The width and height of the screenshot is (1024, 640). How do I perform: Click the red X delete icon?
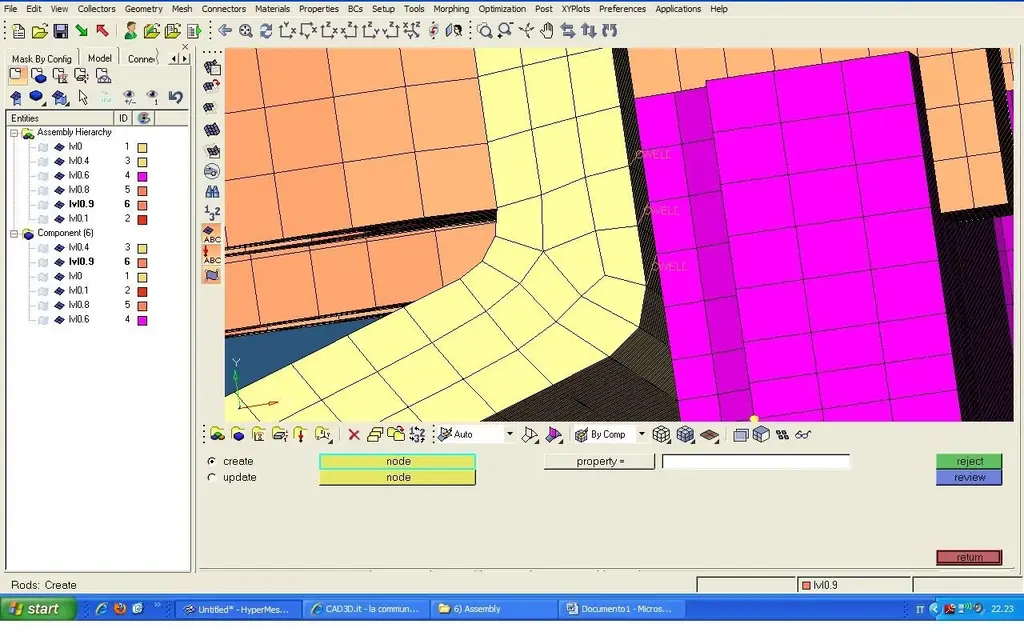coord(354,435)
